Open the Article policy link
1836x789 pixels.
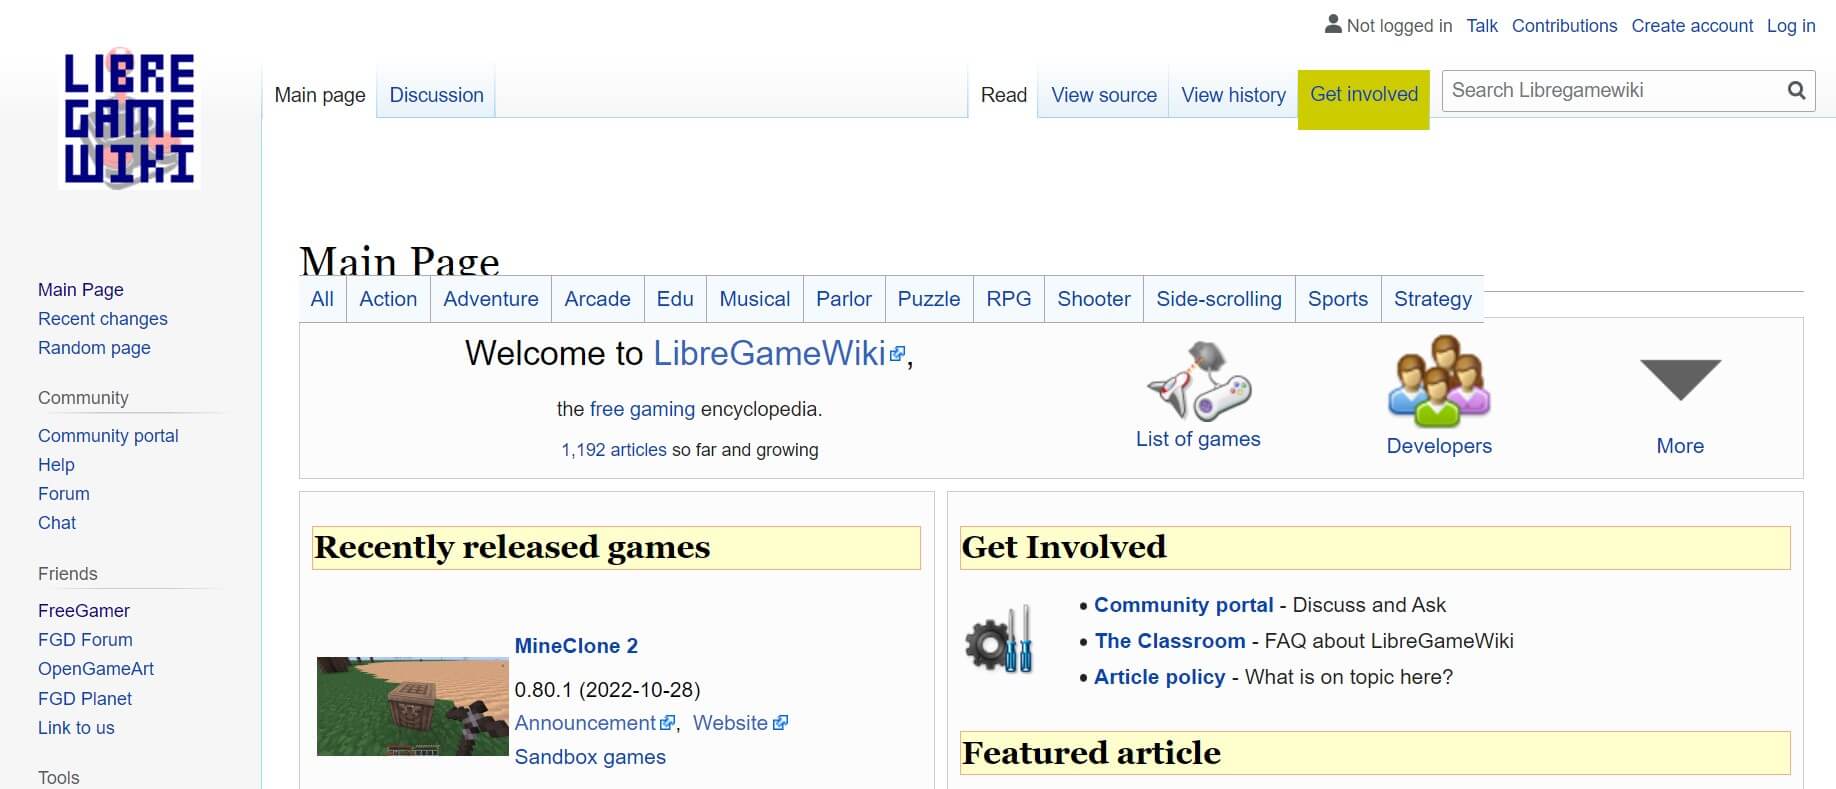pyautogui.click(x=1160, y=677)
